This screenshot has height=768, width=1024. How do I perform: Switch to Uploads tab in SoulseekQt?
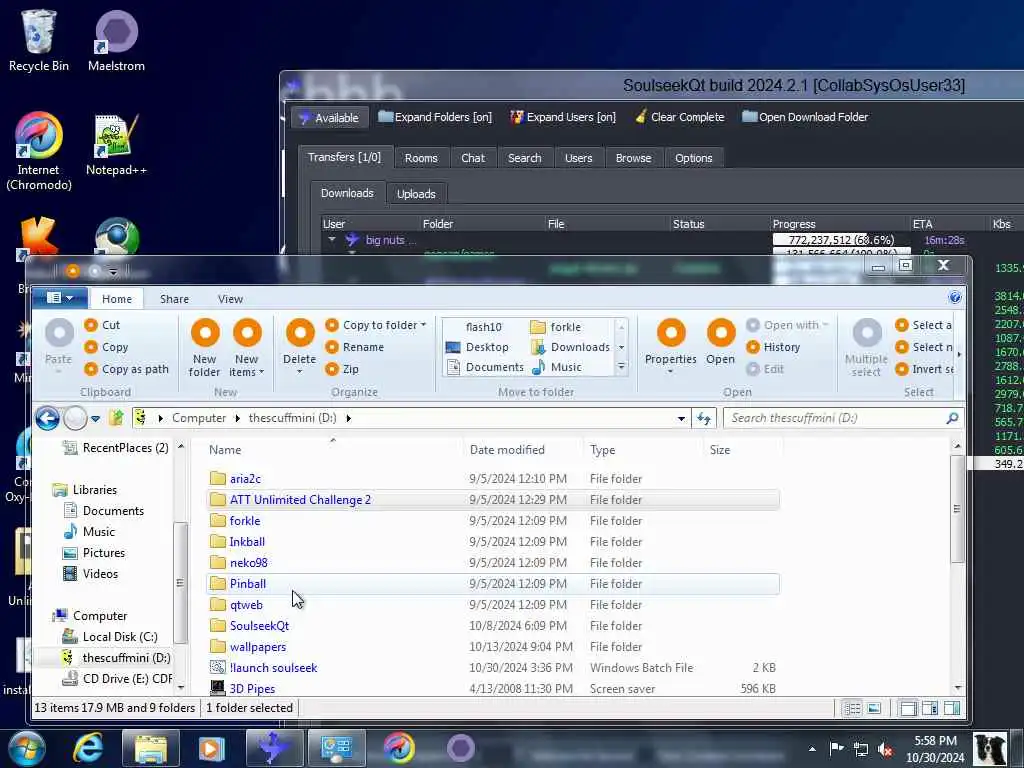416,194
